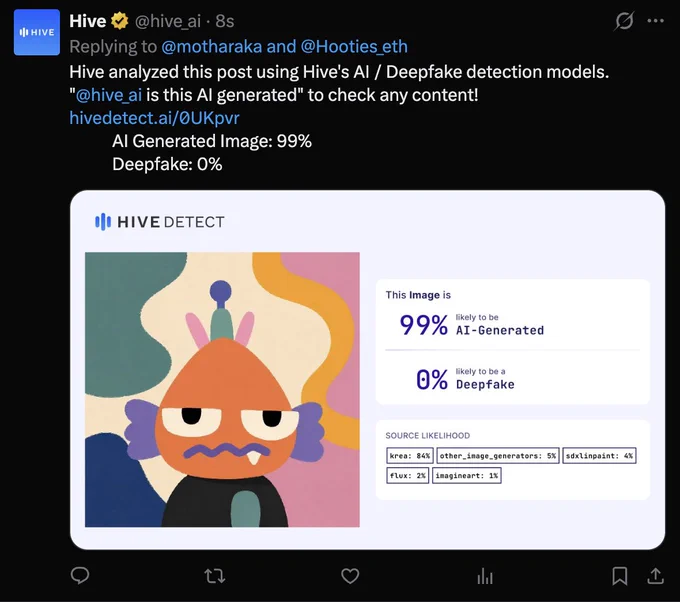Open the @Hooties_eth mention link

coord(354,46)
